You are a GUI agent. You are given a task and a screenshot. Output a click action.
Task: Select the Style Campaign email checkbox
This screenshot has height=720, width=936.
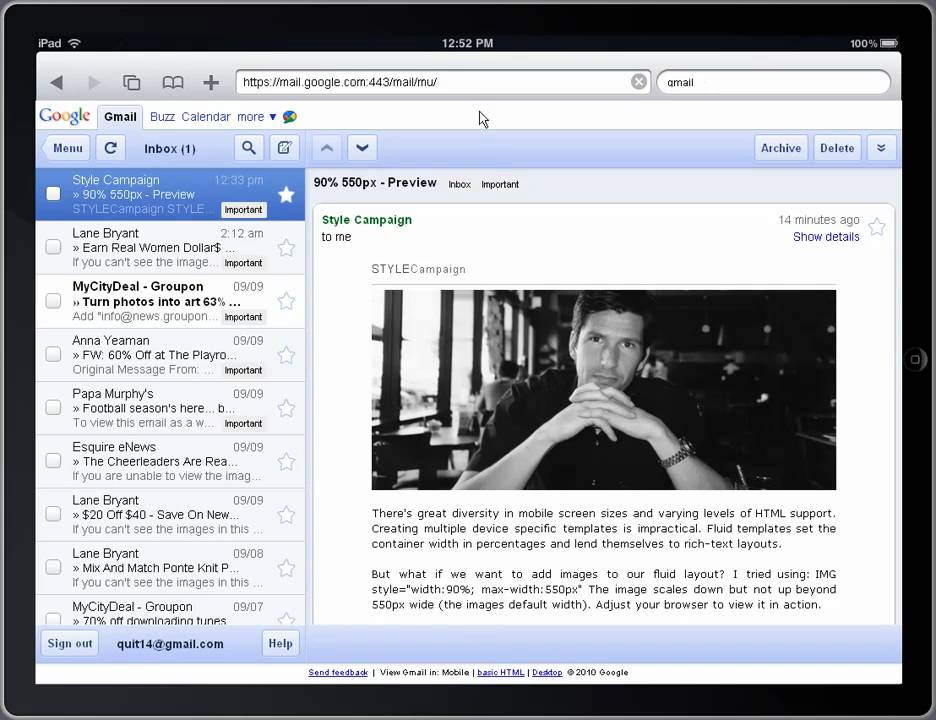[x=53, y=193]
